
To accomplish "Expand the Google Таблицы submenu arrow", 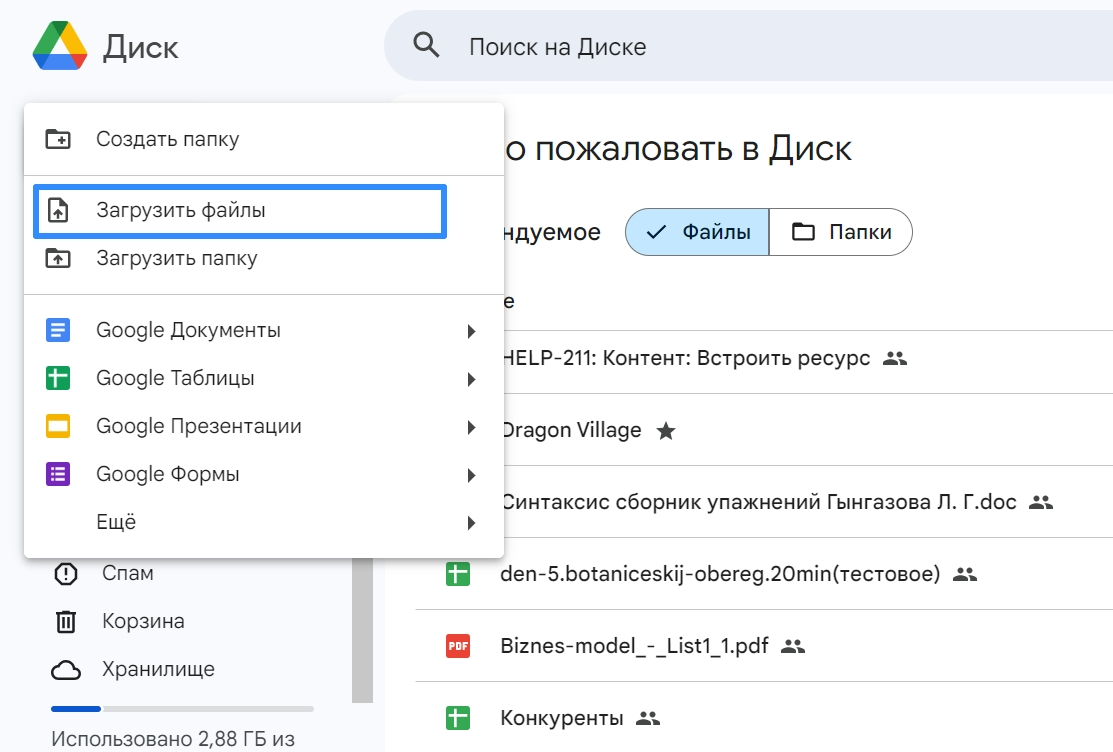I will [x=471, y=379].
